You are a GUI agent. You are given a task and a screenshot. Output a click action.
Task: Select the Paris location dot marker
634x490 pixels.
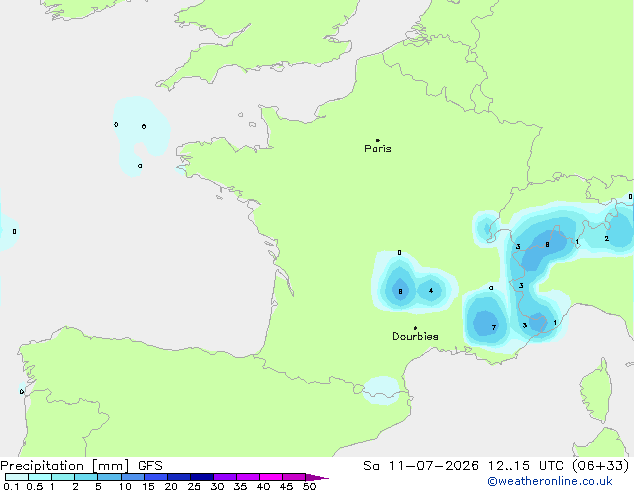tap(378, 140)
